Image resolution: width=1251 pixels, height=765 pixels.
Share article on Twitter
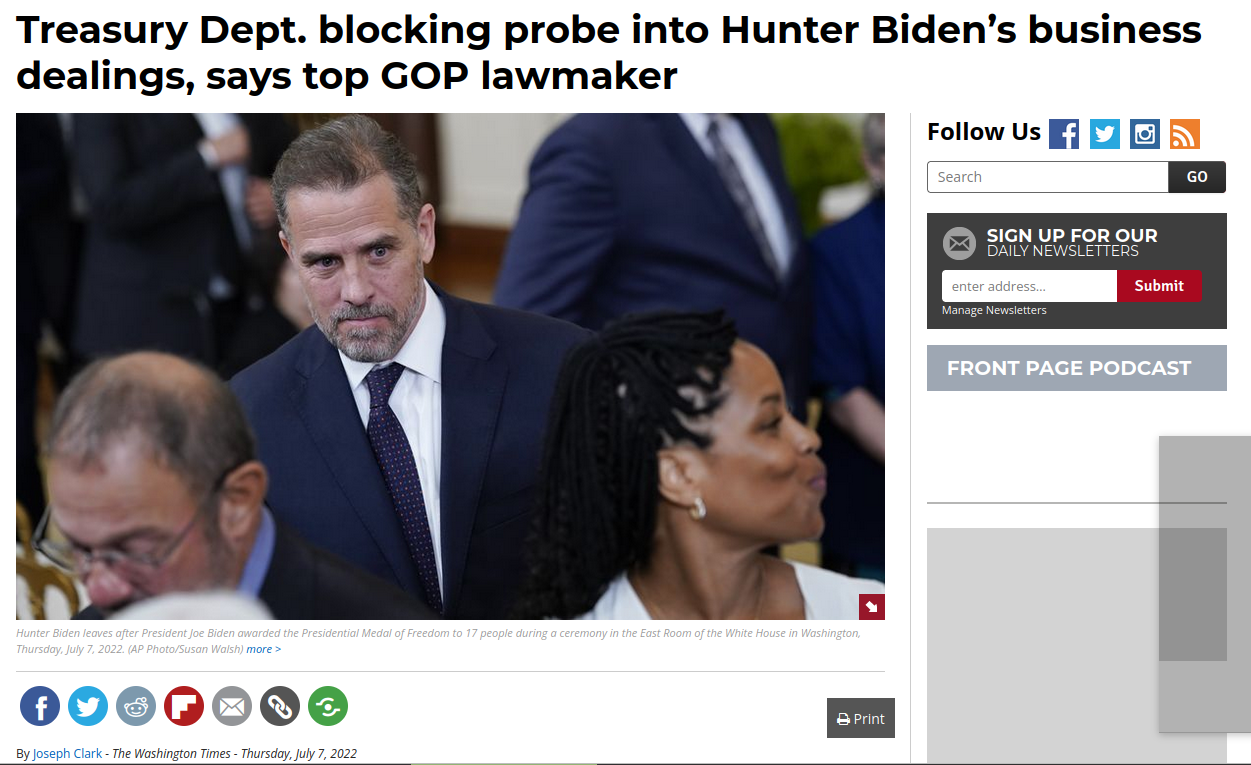(88, 706)
